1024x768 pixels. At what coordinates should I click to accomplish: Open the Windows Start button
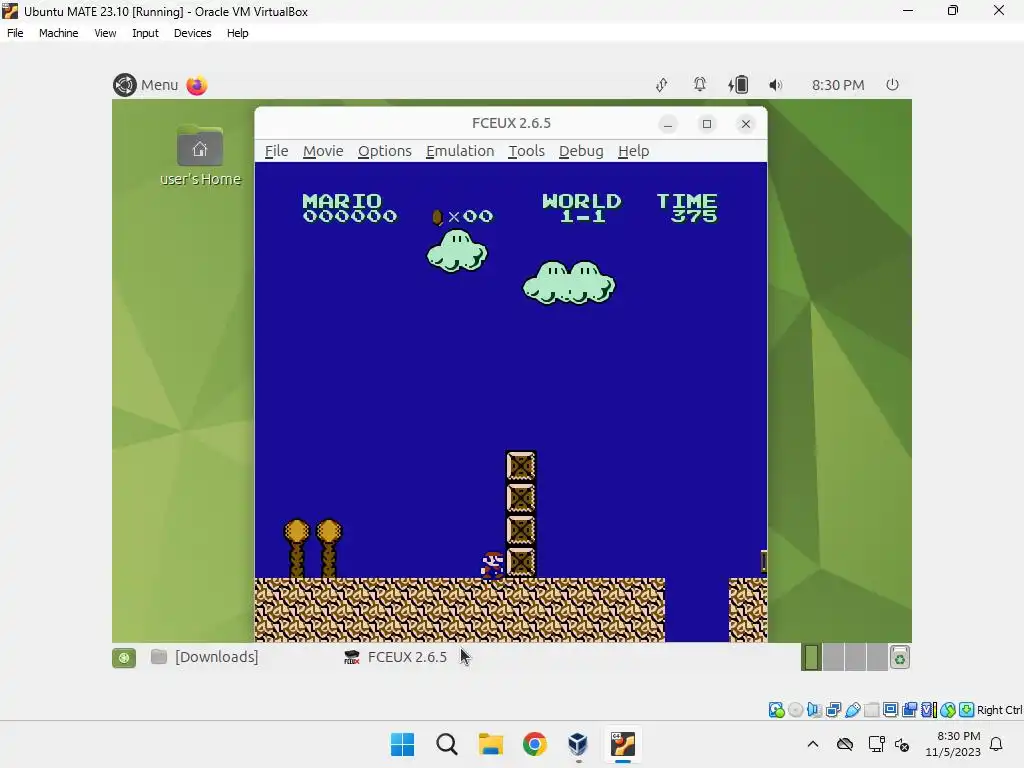coord(402,744)
